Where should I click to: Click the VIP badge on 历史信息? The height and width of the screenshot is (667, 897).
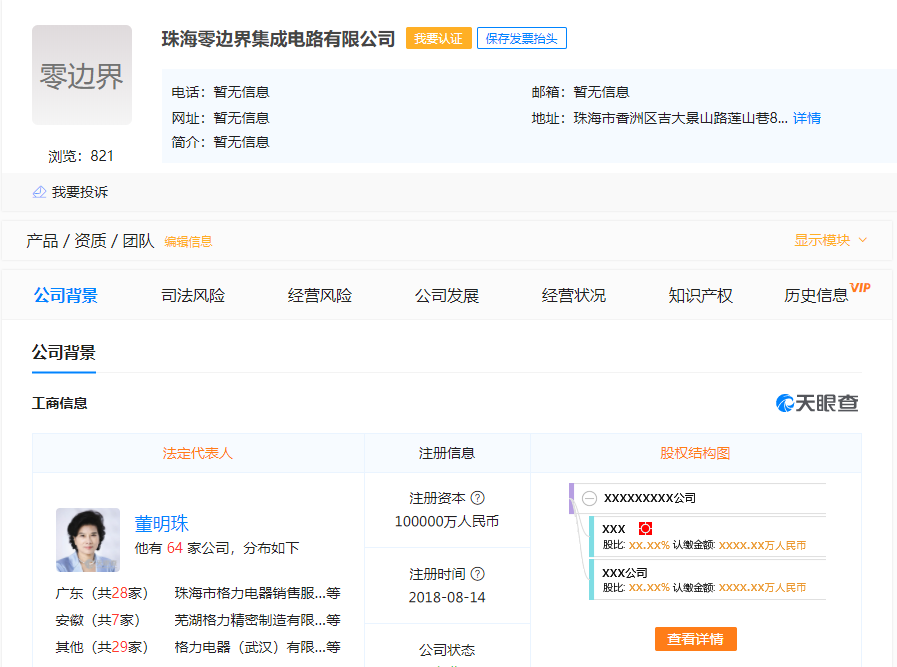(x=860, y=287)
